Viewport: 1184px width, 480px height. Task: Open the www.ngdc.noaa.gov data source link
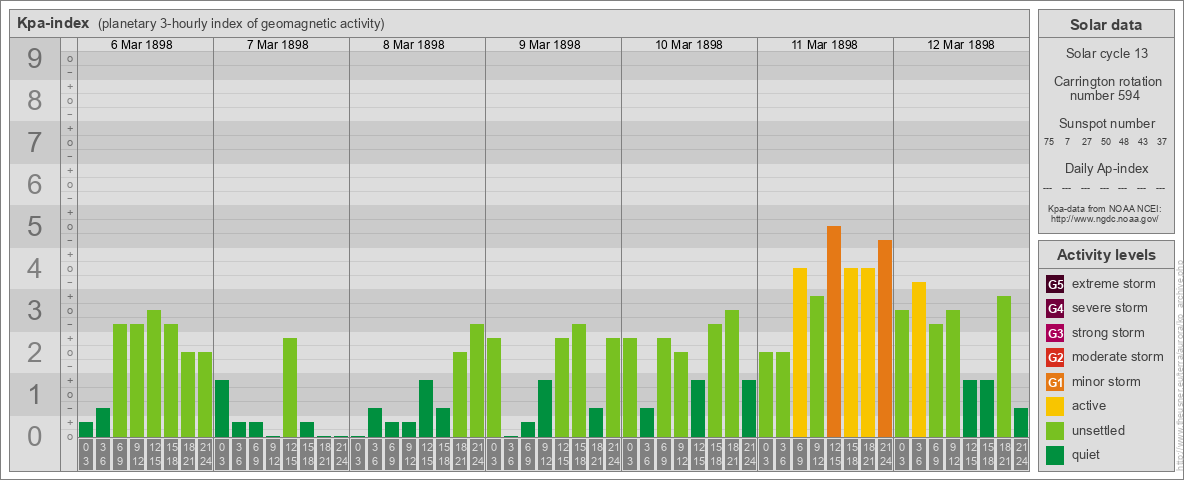pyautogui.click(x=1105, y=218)
